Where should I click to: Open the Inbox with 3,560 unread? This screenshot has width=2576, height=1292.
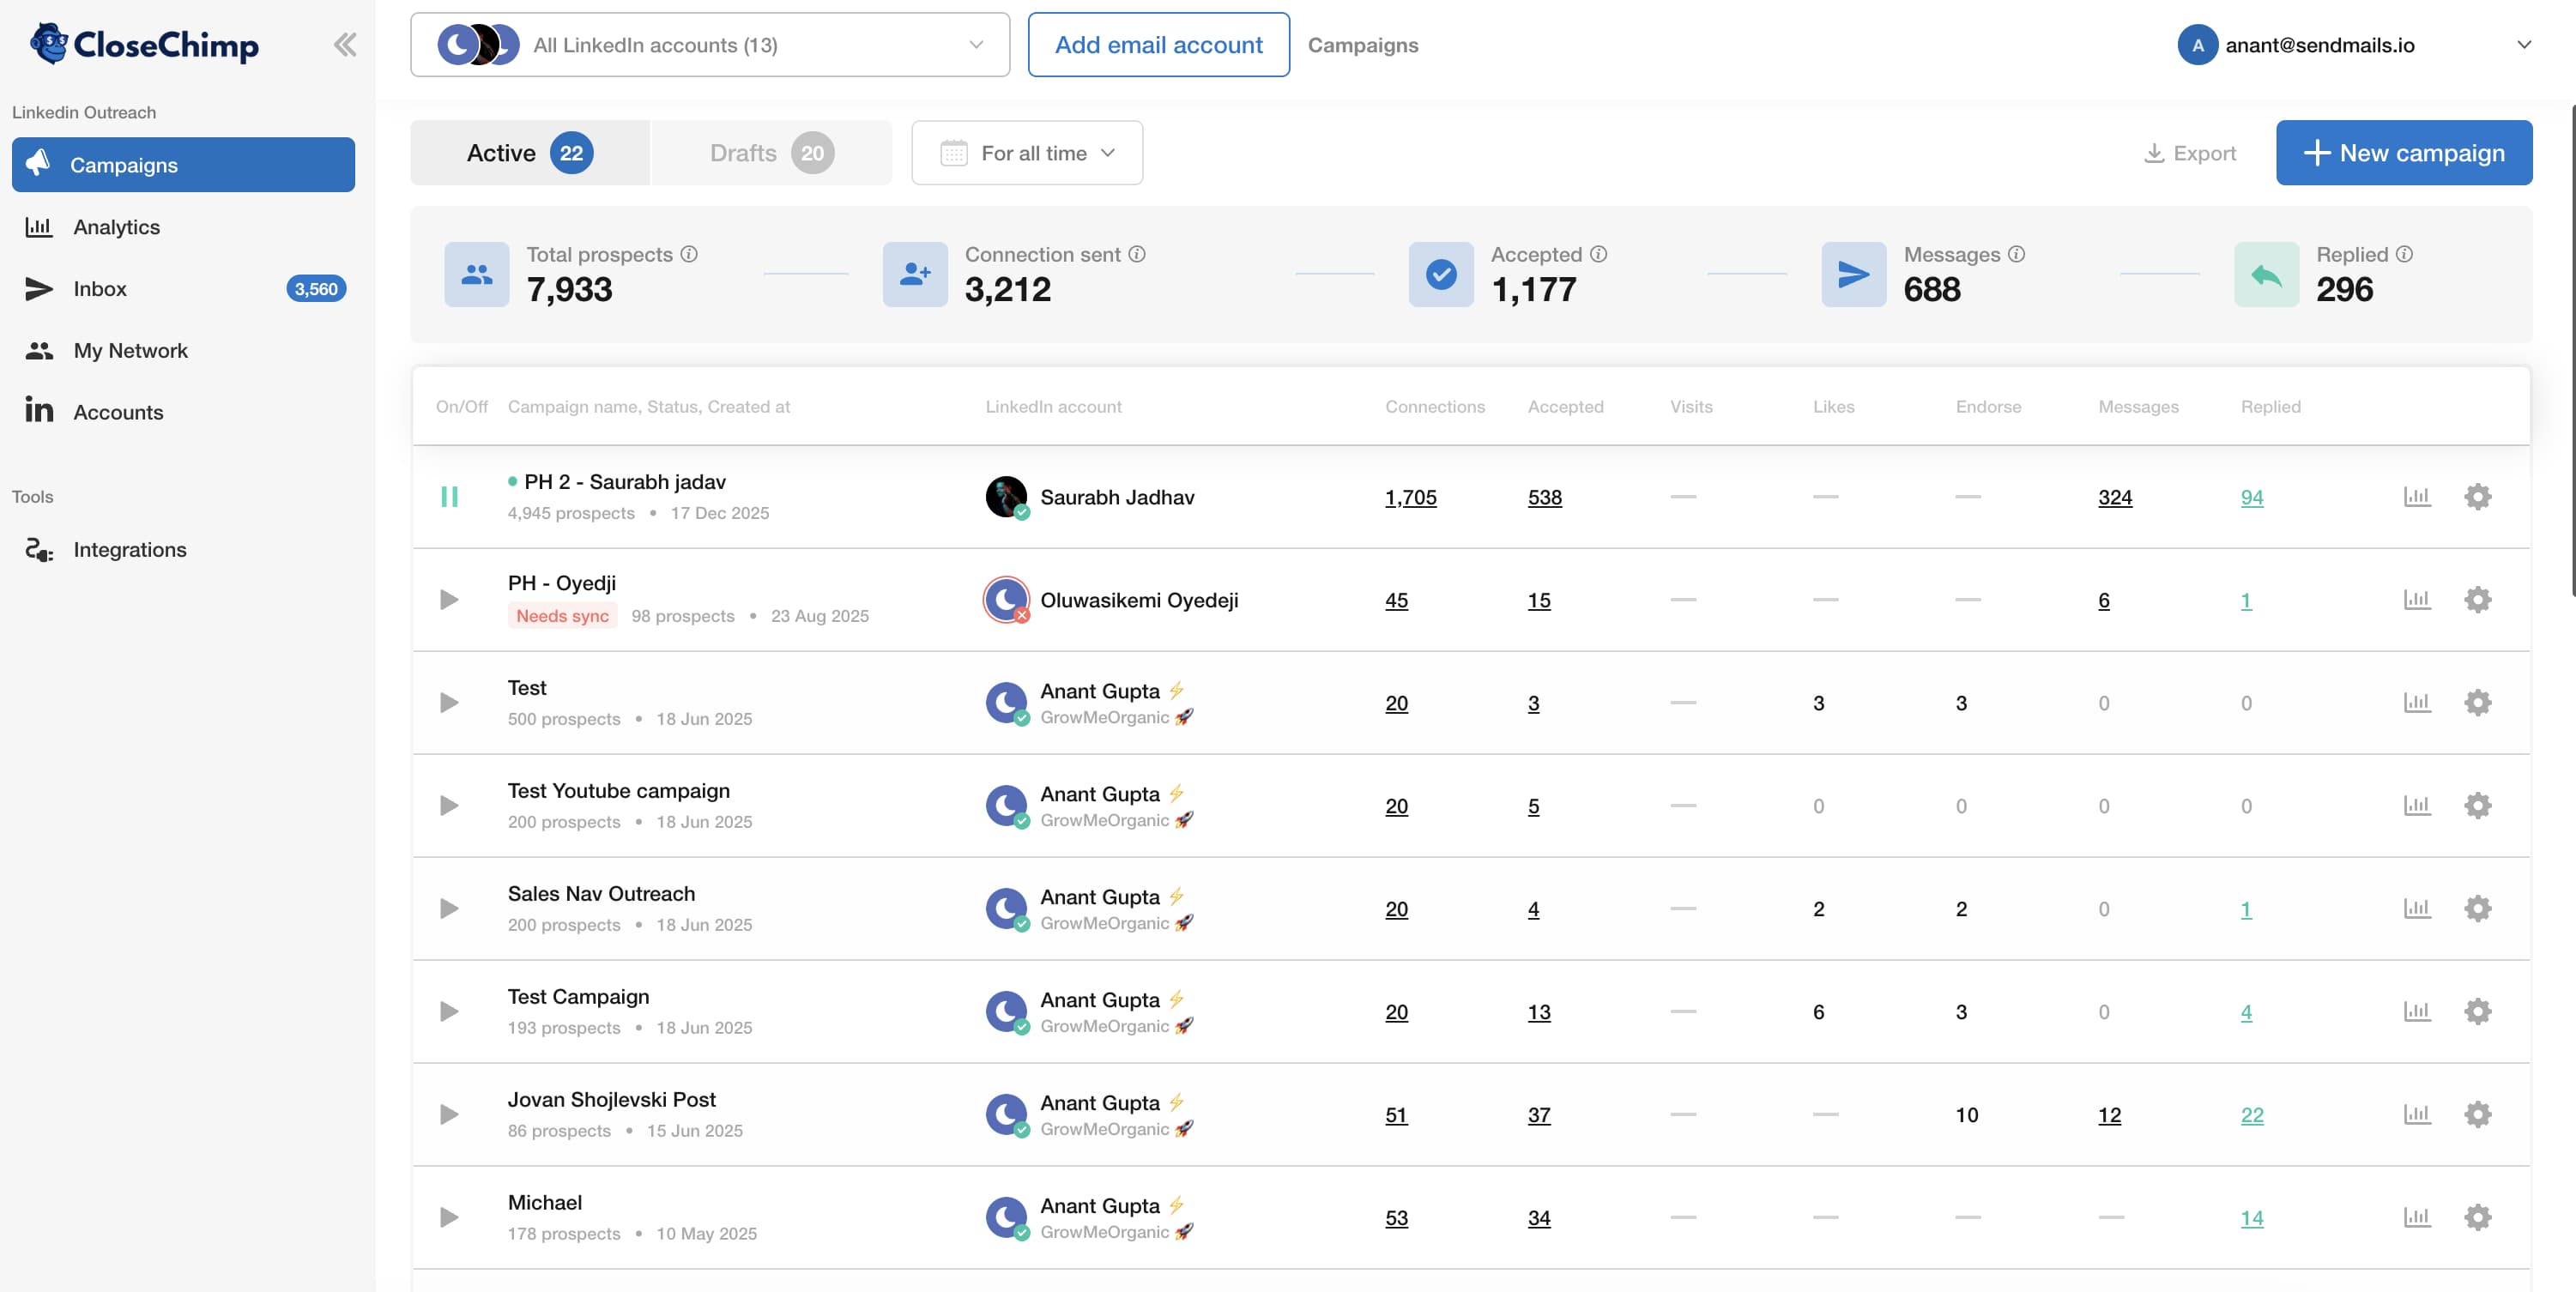point(100,288)
